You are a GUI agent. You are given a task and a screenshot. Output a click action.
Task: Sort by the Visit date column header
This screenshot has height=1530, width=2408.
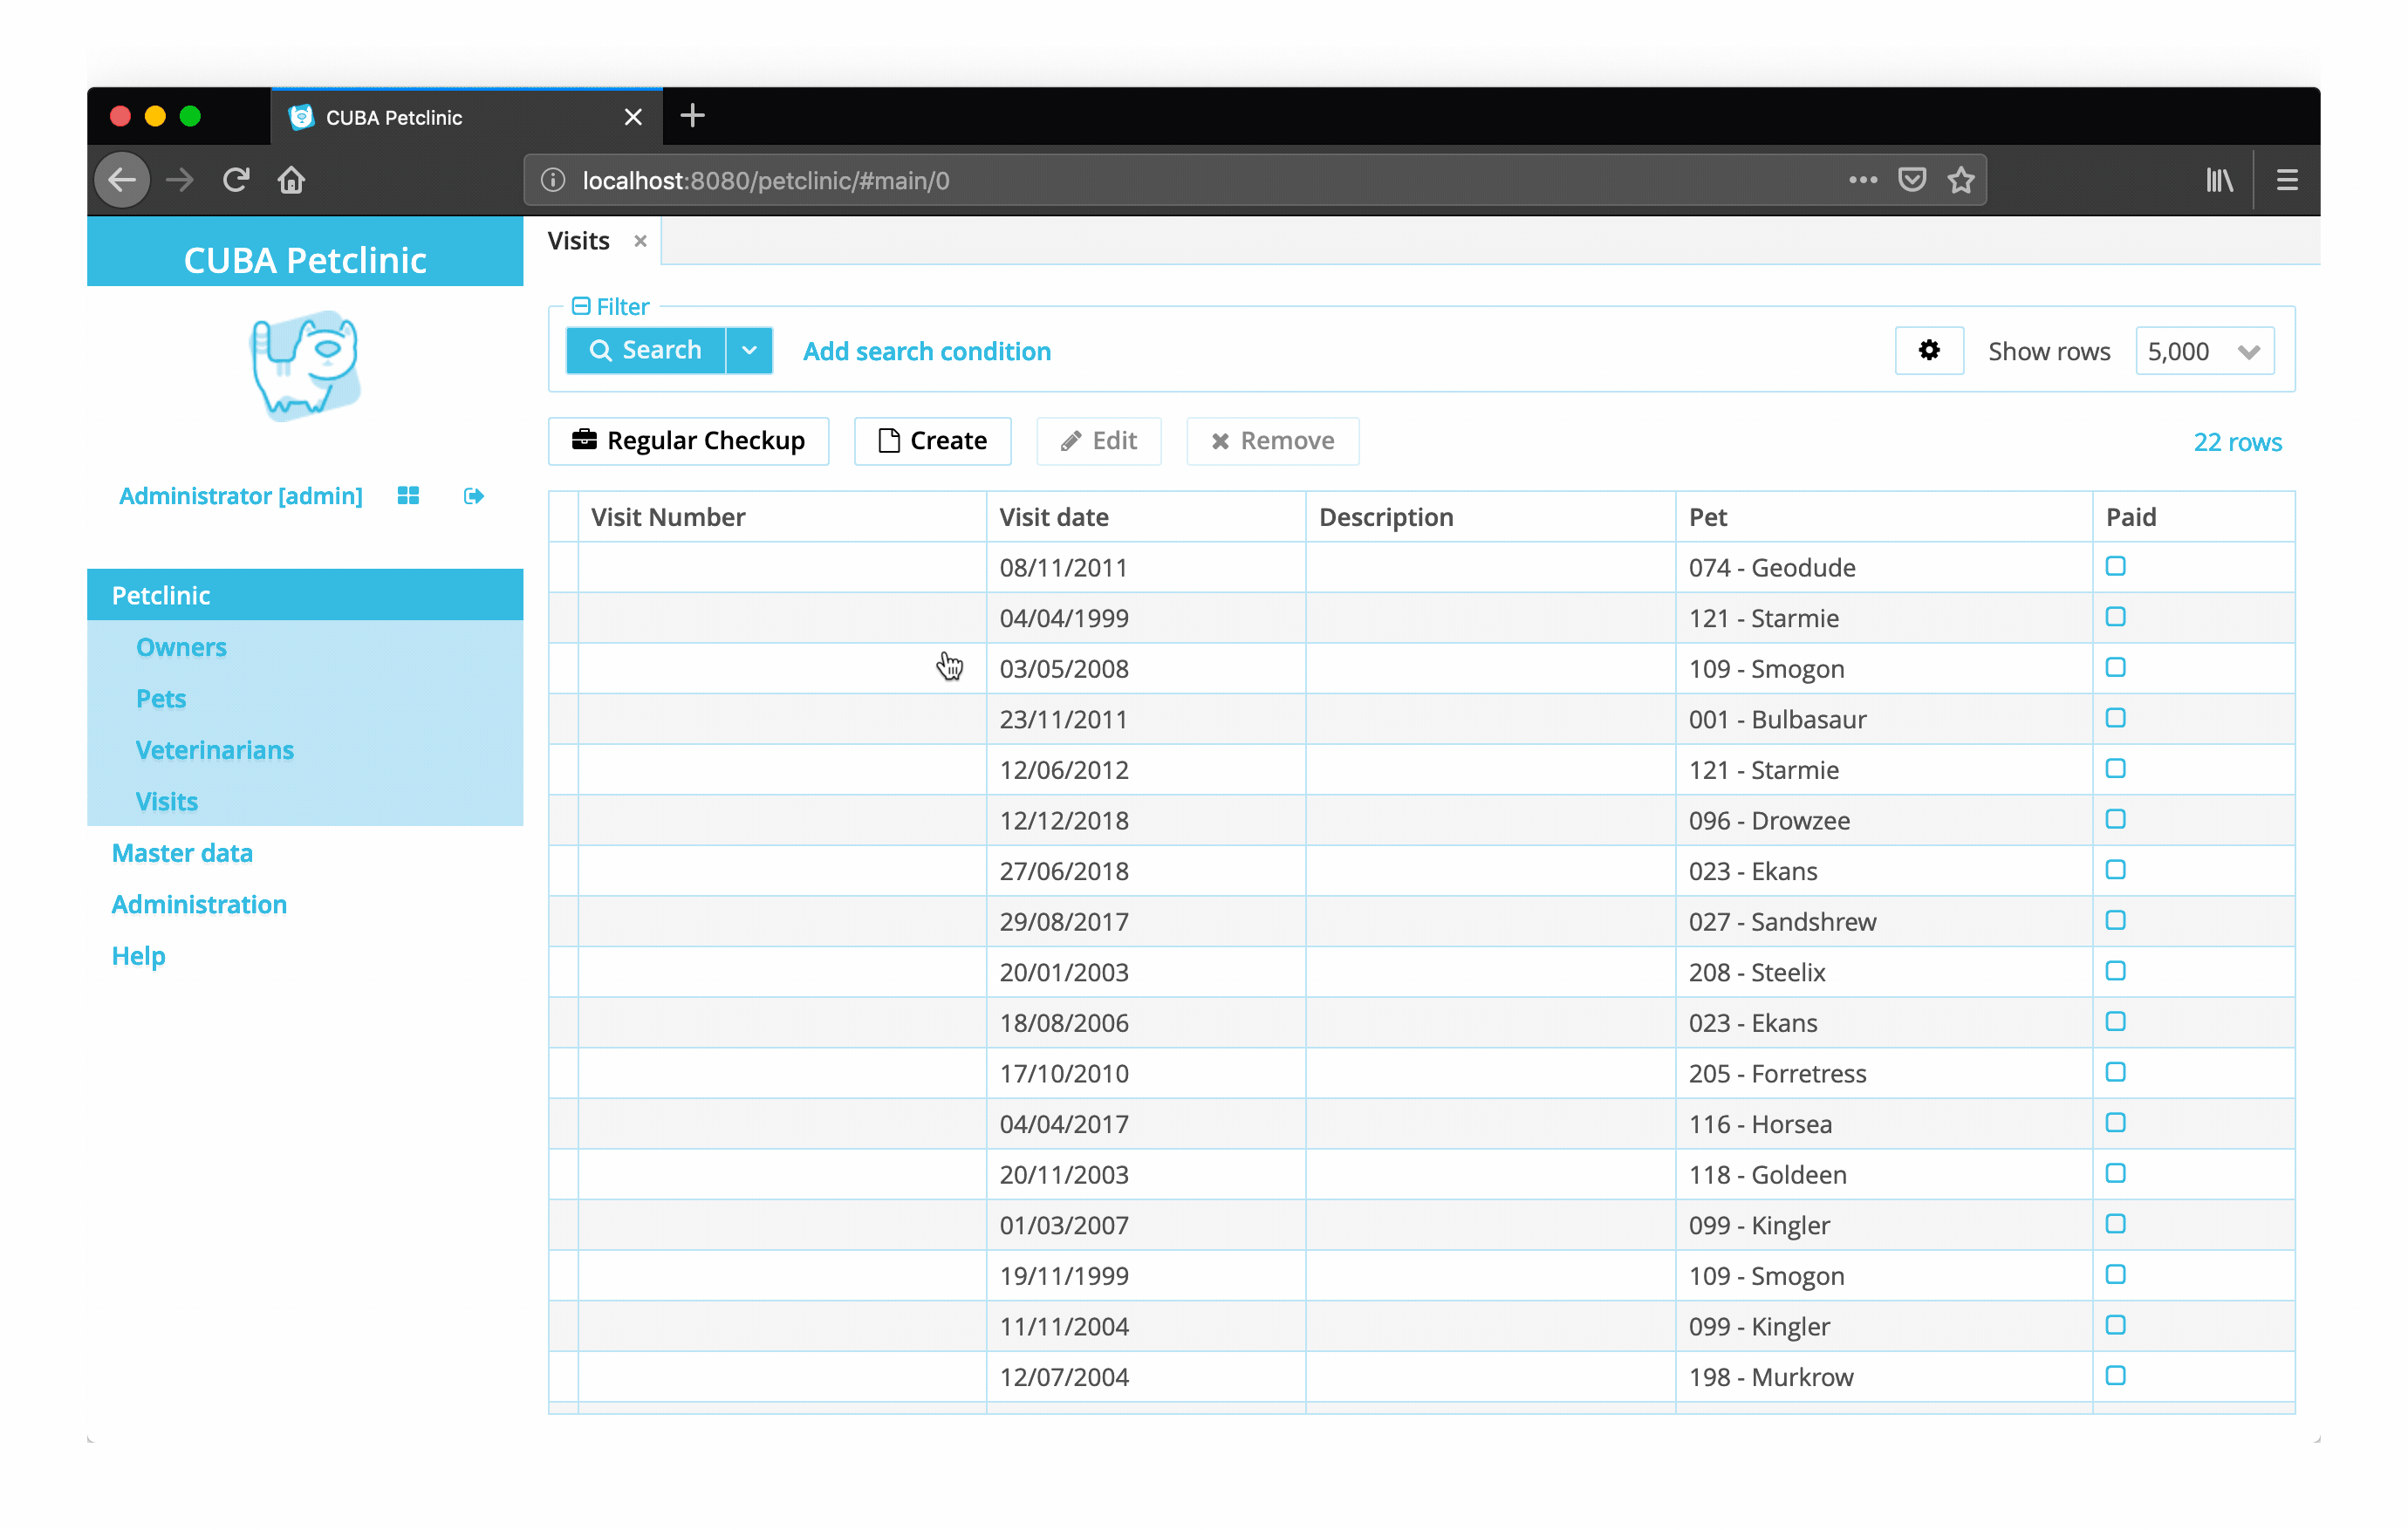(x=1054, y=517)
